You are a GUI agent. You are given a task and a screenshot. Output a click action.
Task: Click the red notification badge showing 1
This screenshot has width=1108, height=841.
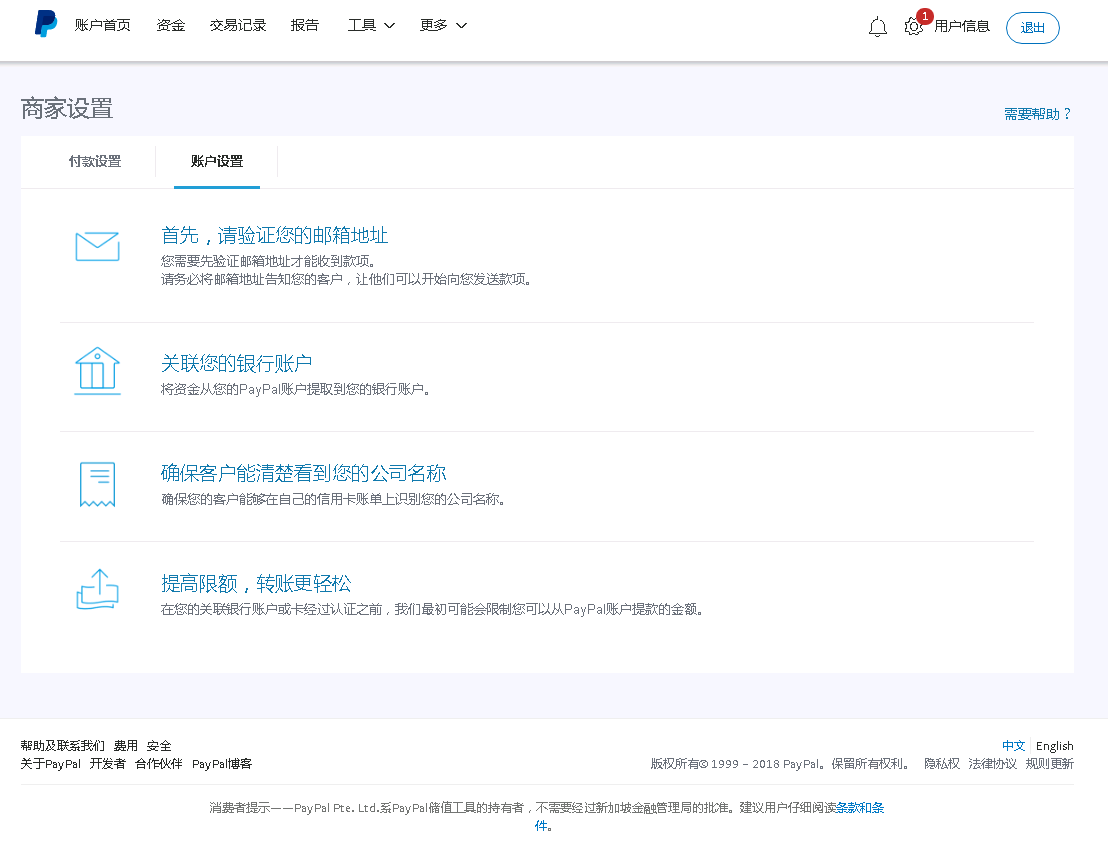[x=925, y=16]
